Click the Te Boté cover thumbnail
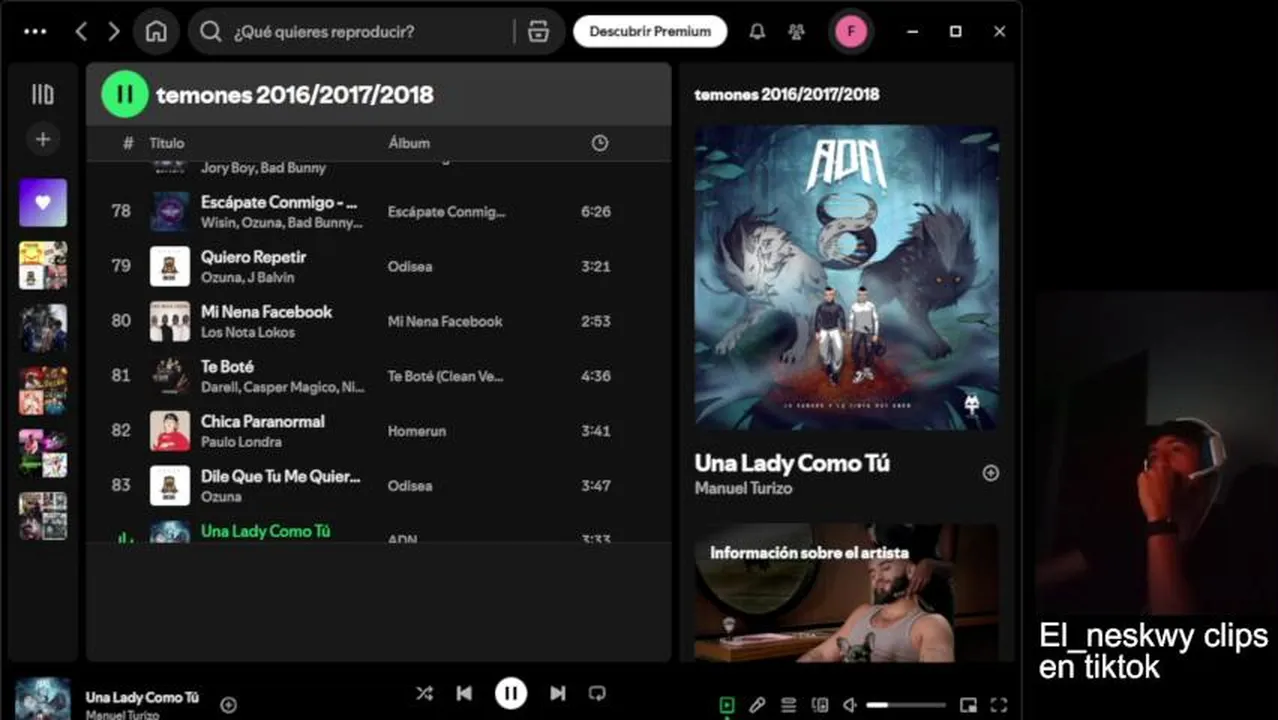Viewport: 1278px width, 720px height. (x=170, y=376)
